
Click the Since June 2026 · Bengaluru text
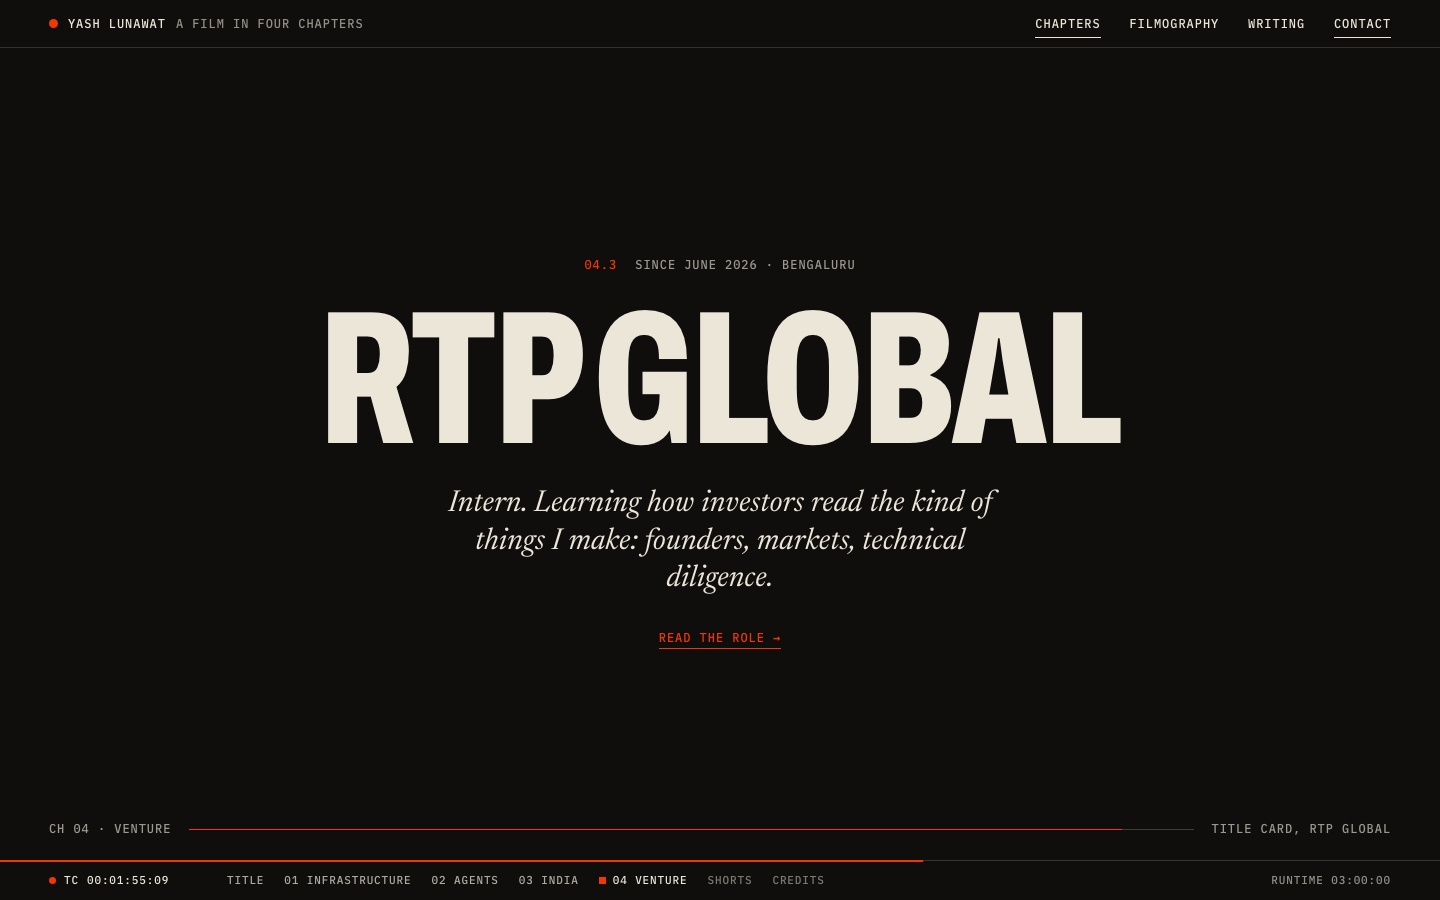(x=745, y=265)
